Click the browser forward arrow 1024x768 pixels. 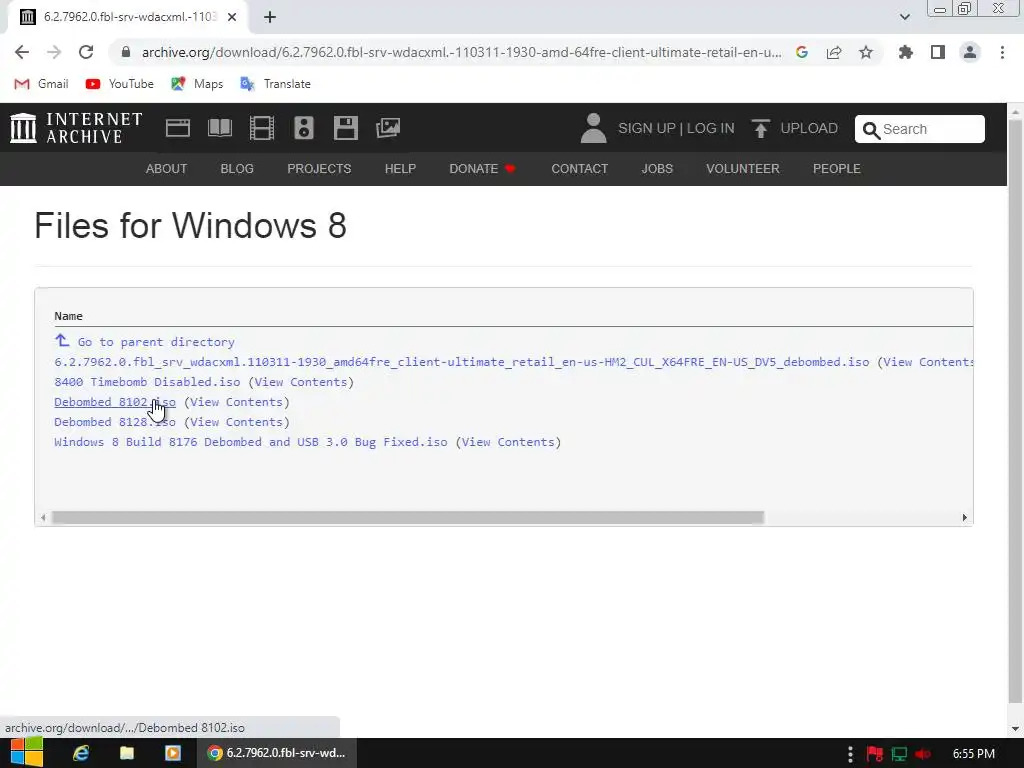pos(54,52)
